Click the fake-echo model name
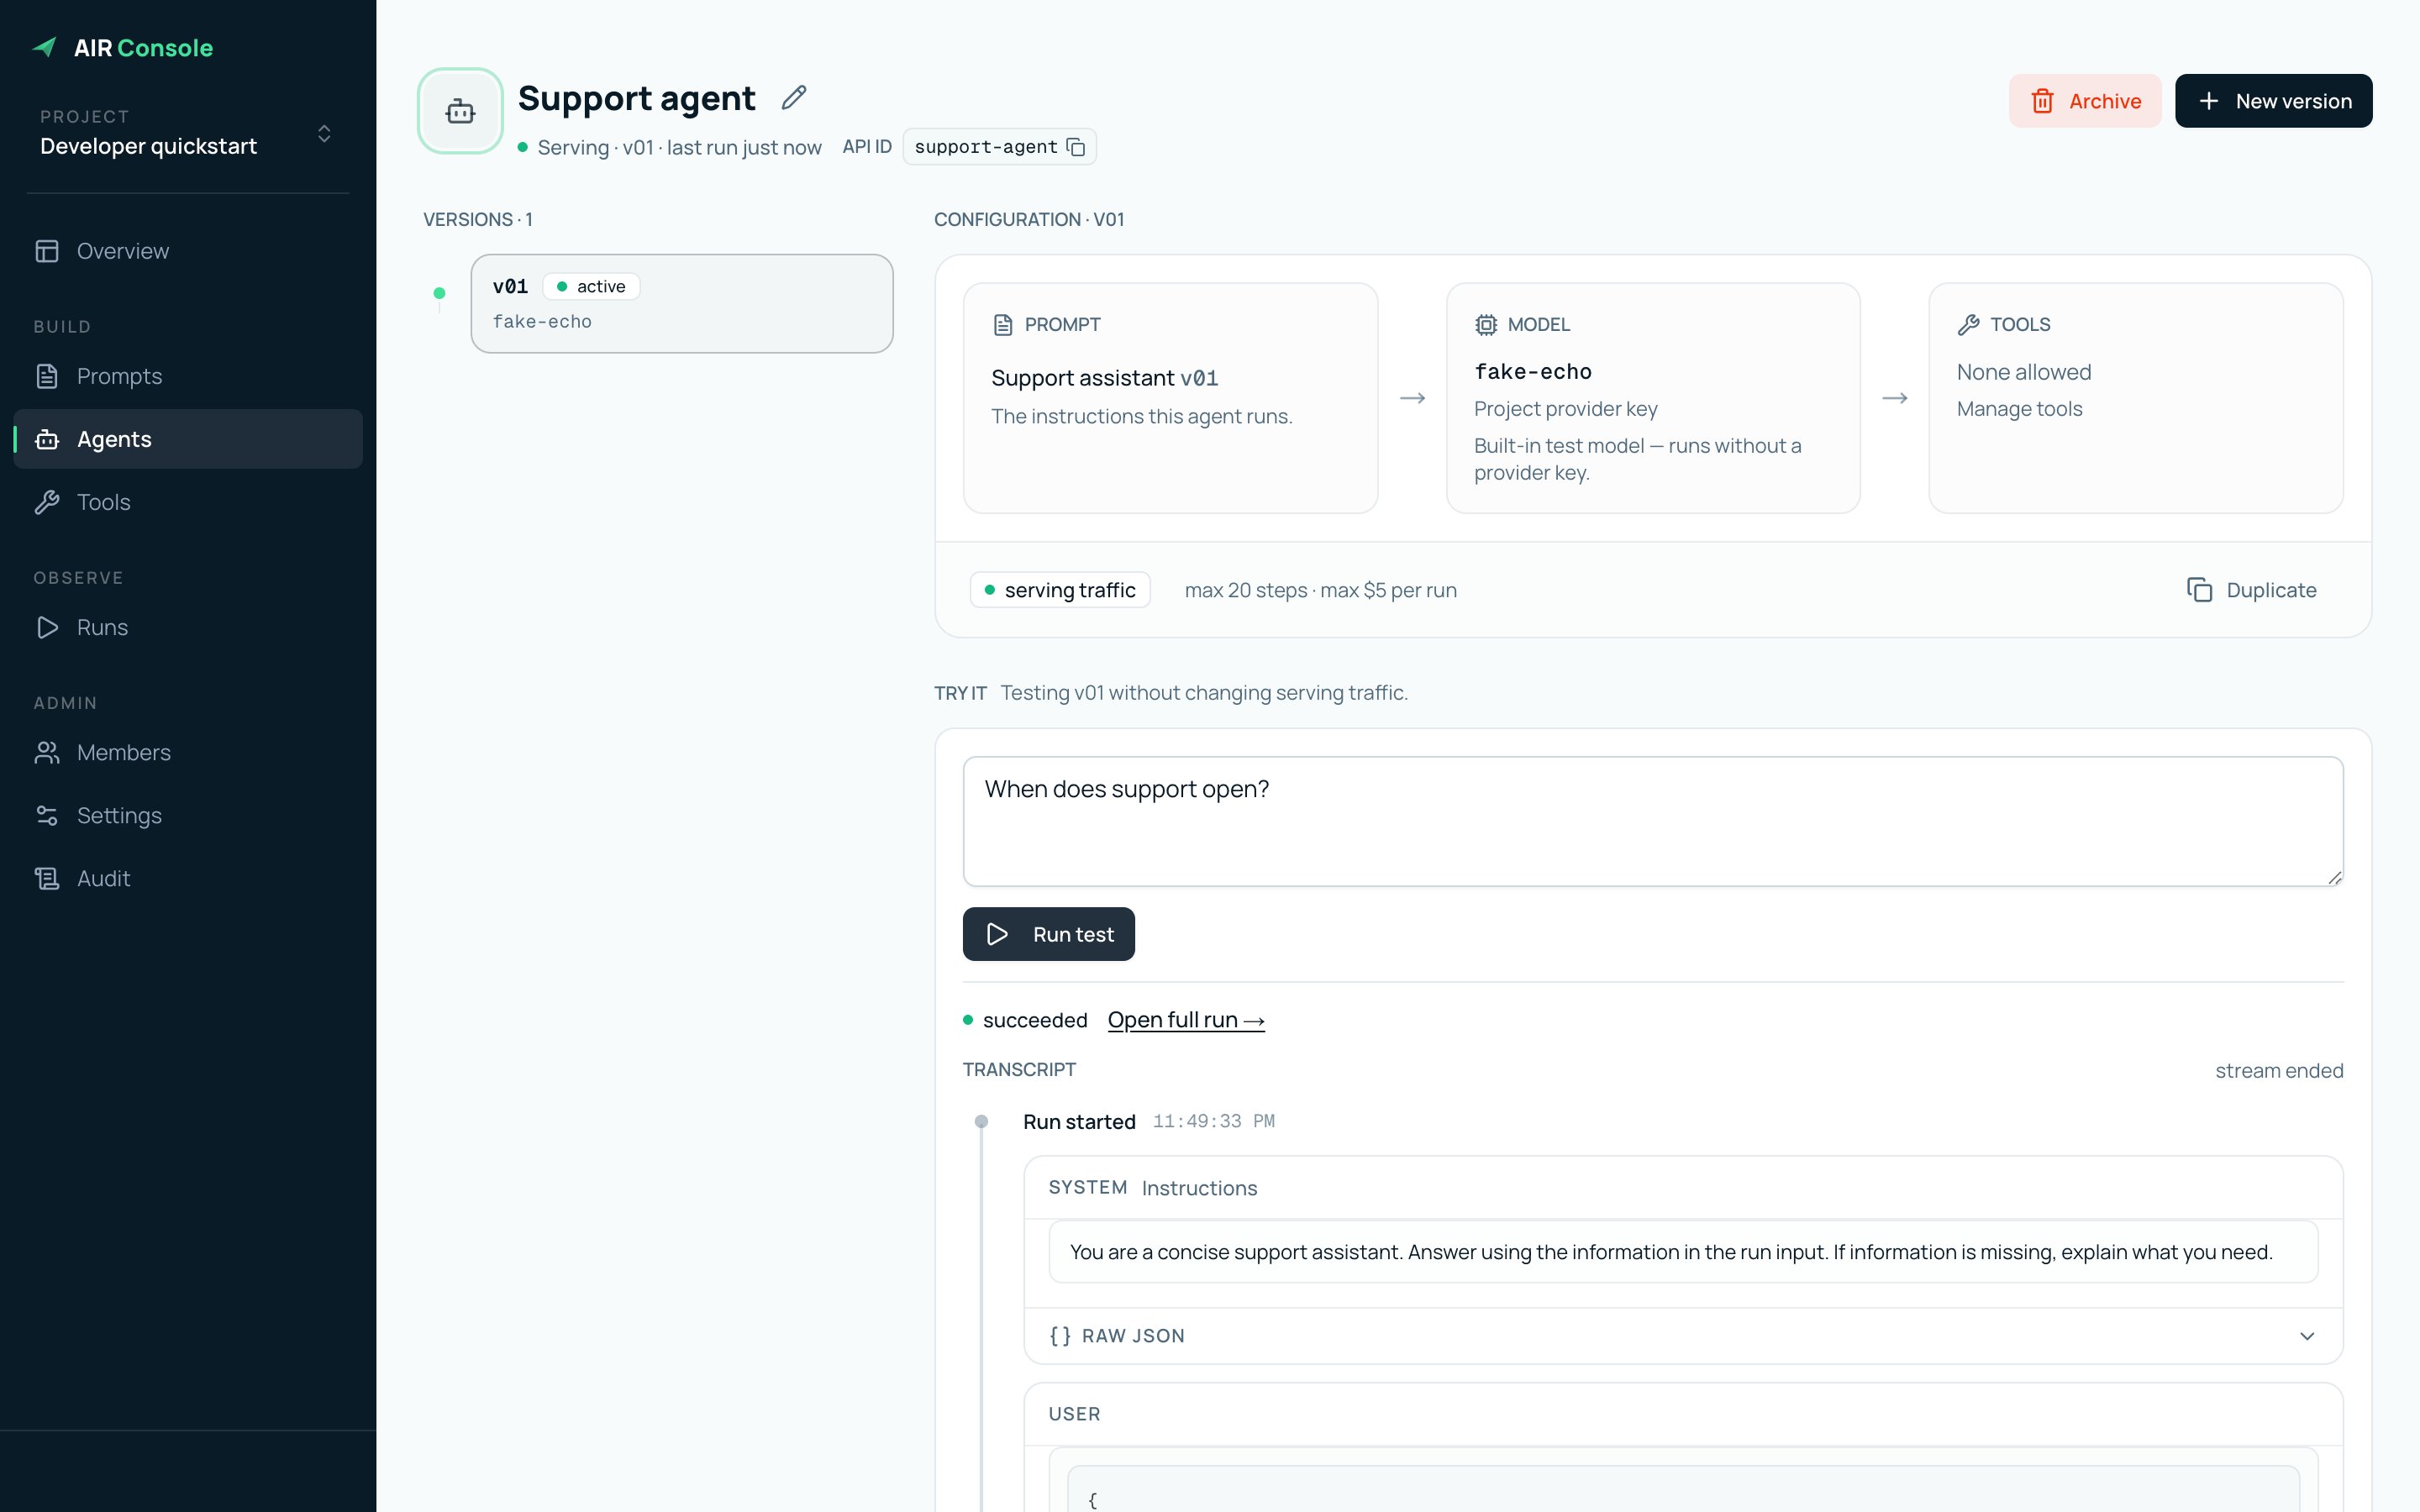Viewport: 2420px width, 1512px height. pyautogui.click(x=1533, y=372)
